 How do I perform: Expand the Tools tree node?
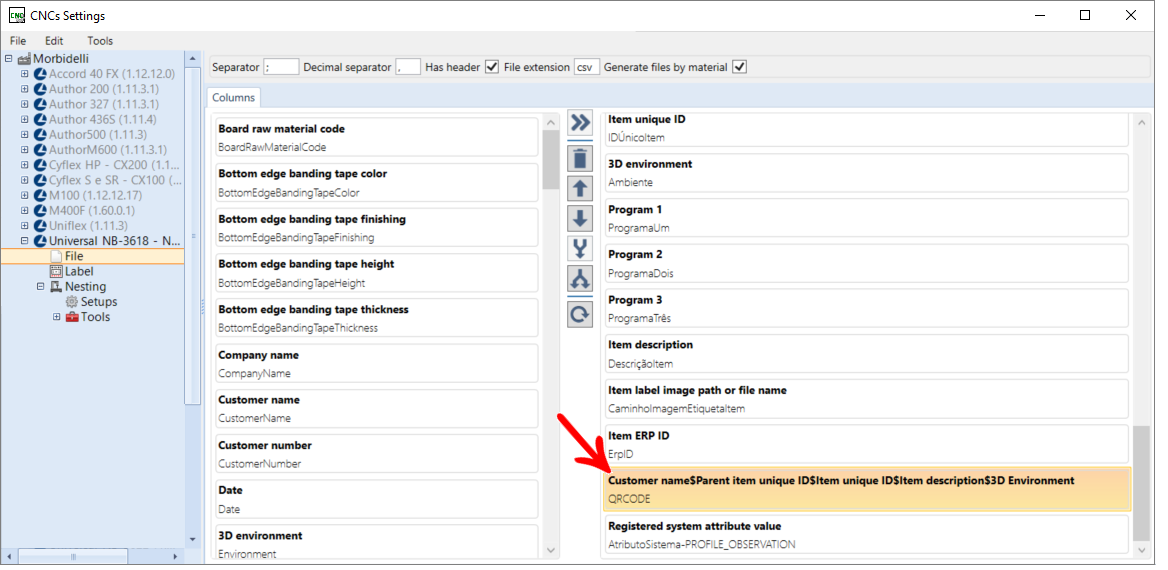[x=57, y=317]
